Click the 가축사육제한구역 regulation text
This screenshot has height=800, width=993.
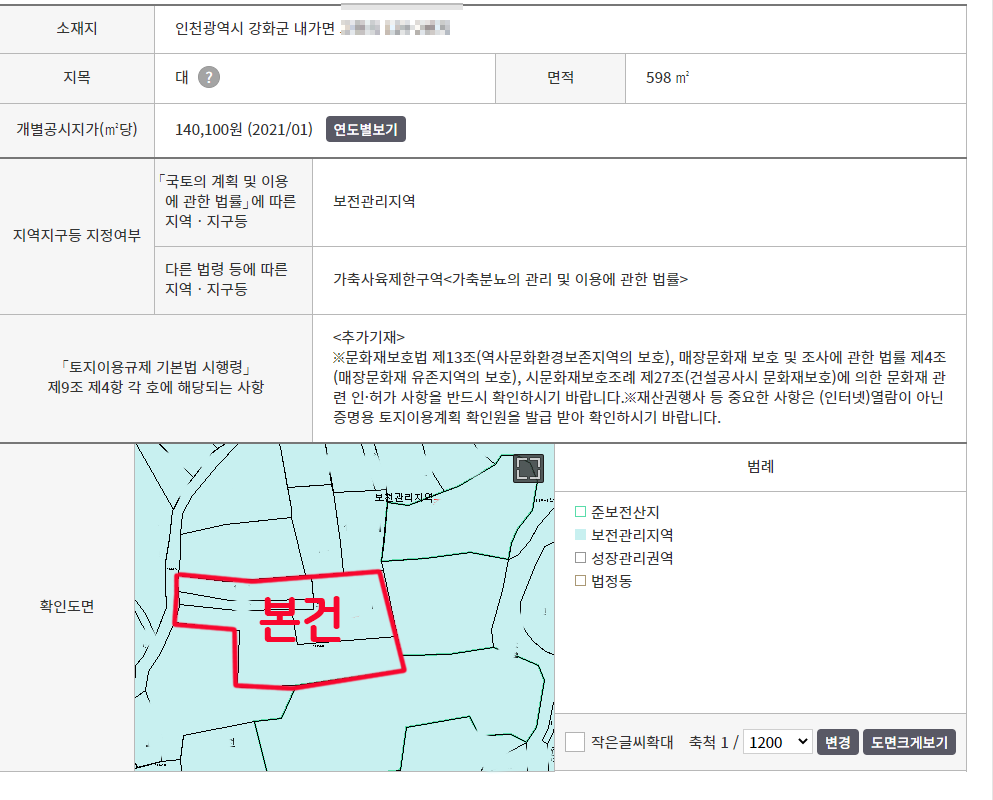pos(511,280)
